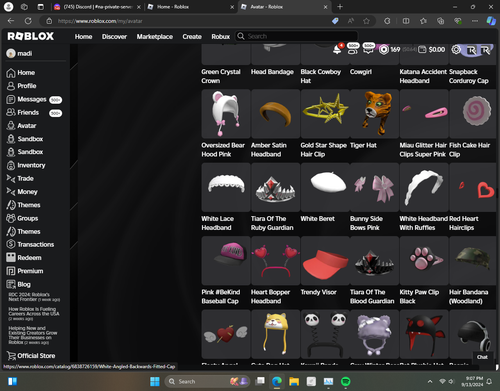Open Messages in the sidebar

34,99
